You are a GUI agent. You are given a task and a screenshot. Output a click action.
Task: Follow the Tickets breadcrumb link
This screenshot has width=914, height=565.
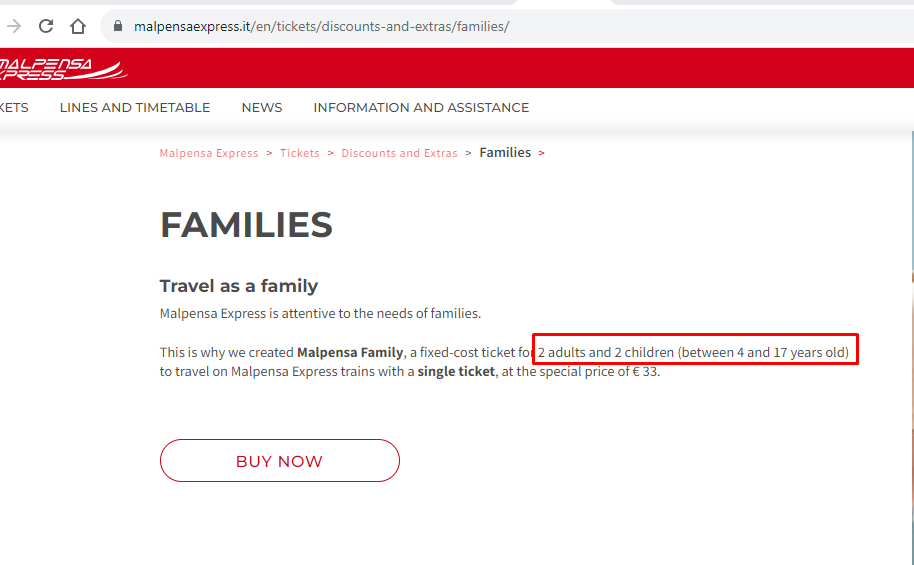click(x=300, y=153)
